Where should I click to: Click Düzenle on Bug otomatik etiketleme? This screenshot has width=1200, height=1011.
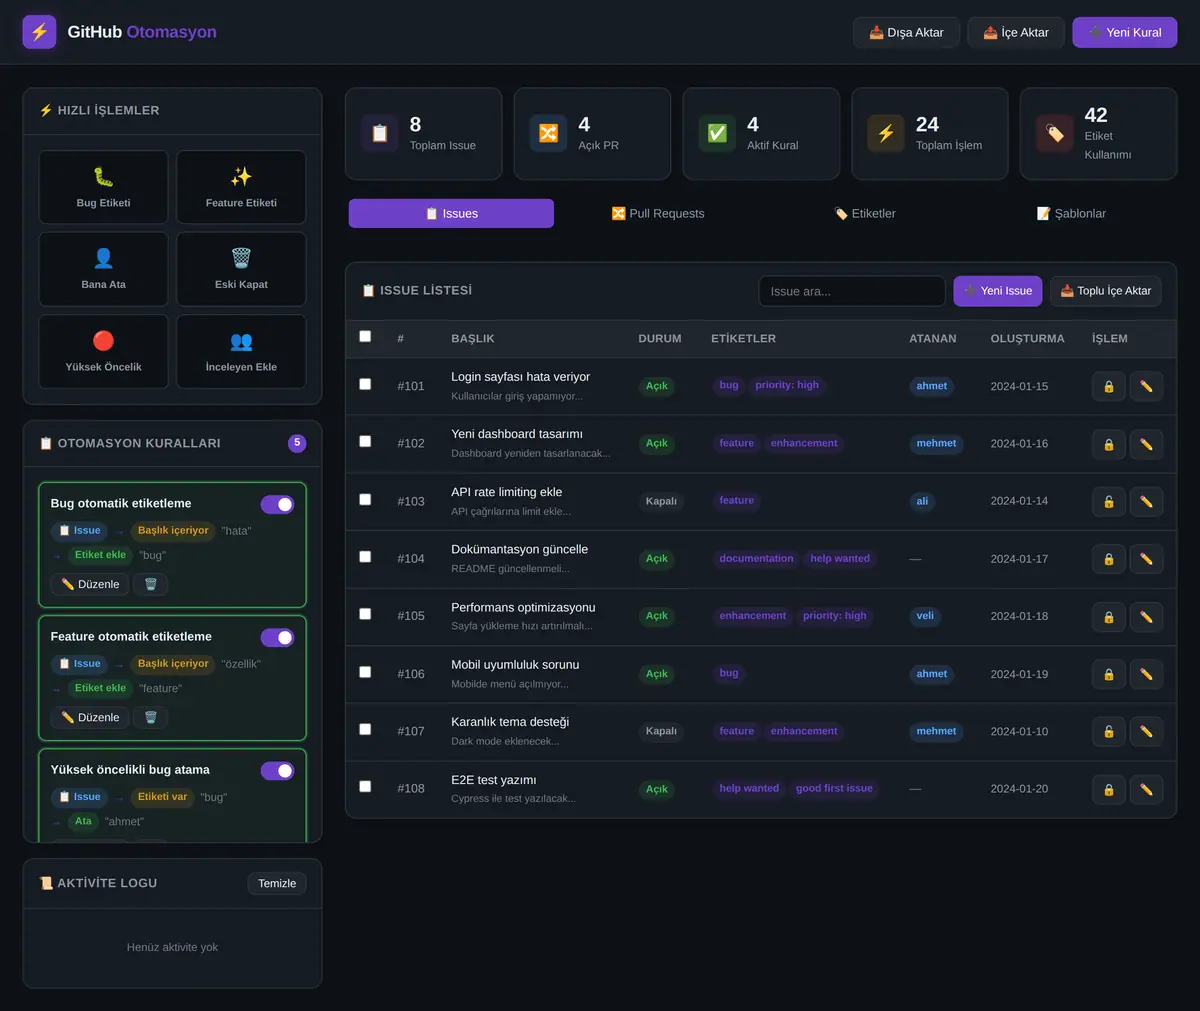click(x=90, y=584)
